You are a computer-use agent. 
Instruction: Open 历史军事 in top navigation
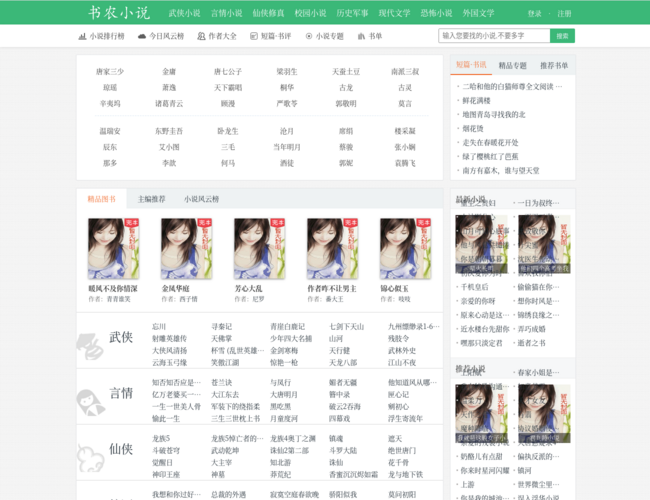tap(352, 13)
